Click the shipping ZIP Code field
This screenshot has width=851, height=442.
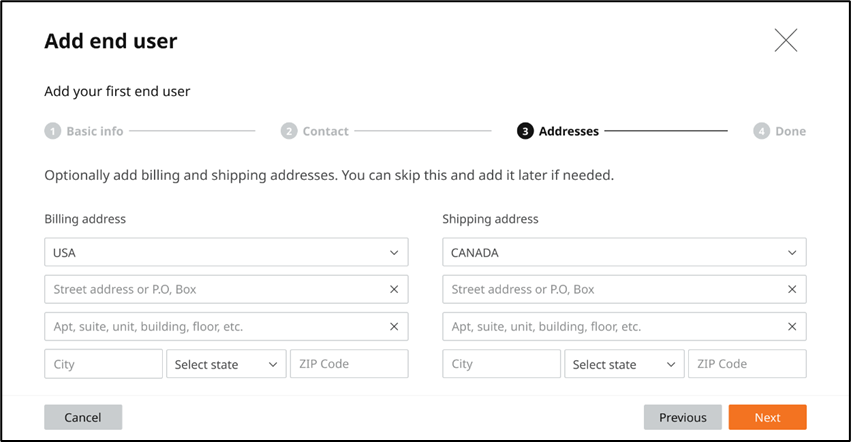click(x=747, y=364)
